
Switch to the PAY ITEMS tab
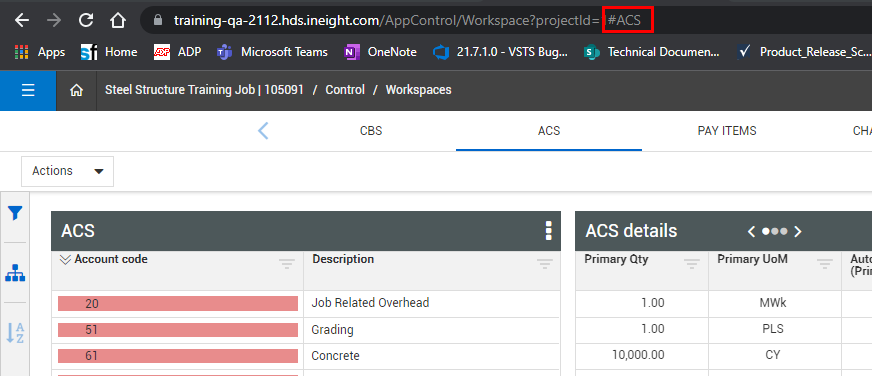pyautogui.click(x=727, y=131)
